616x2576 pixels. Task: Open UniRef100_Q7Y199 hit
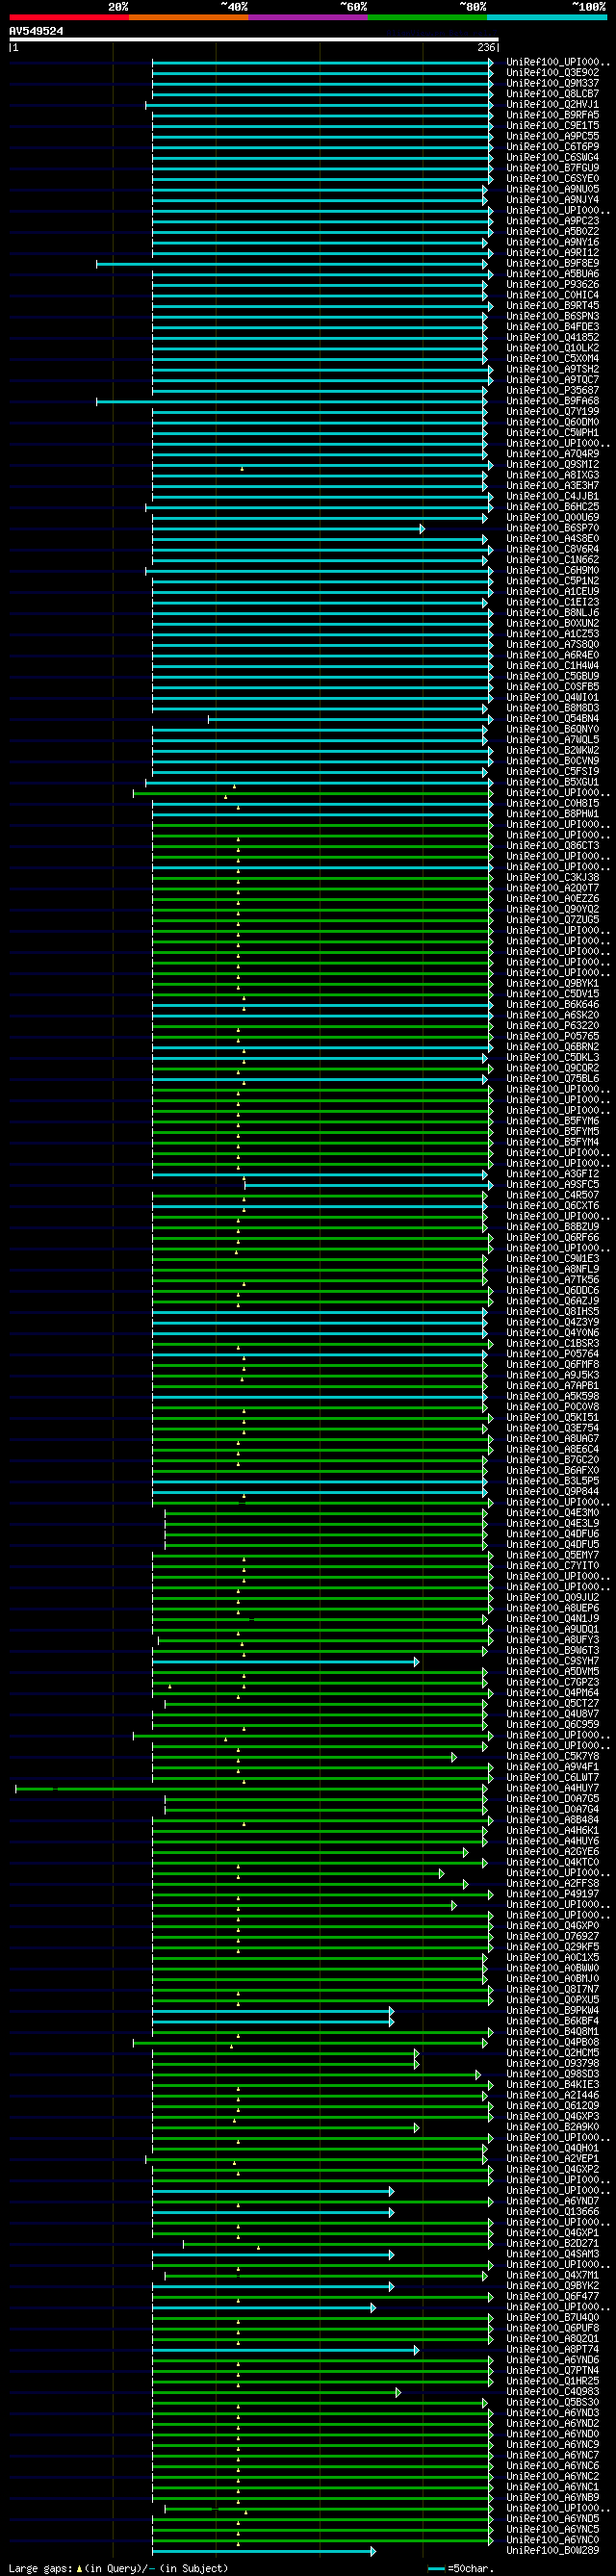tap(553, 412)
